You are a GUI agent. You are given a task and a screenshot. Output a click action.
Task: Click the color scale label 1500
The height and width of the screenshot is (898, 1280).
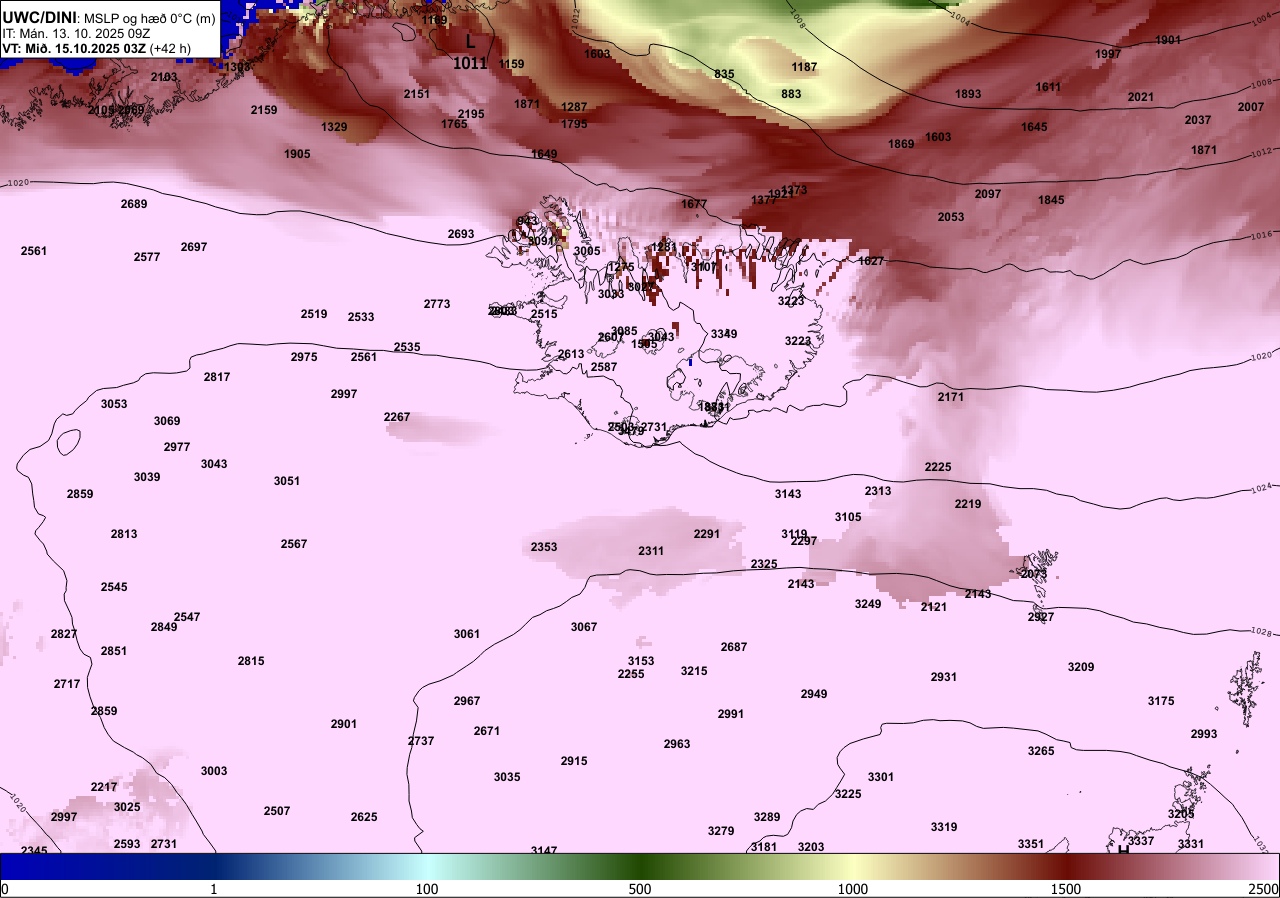coord(1066,889)
